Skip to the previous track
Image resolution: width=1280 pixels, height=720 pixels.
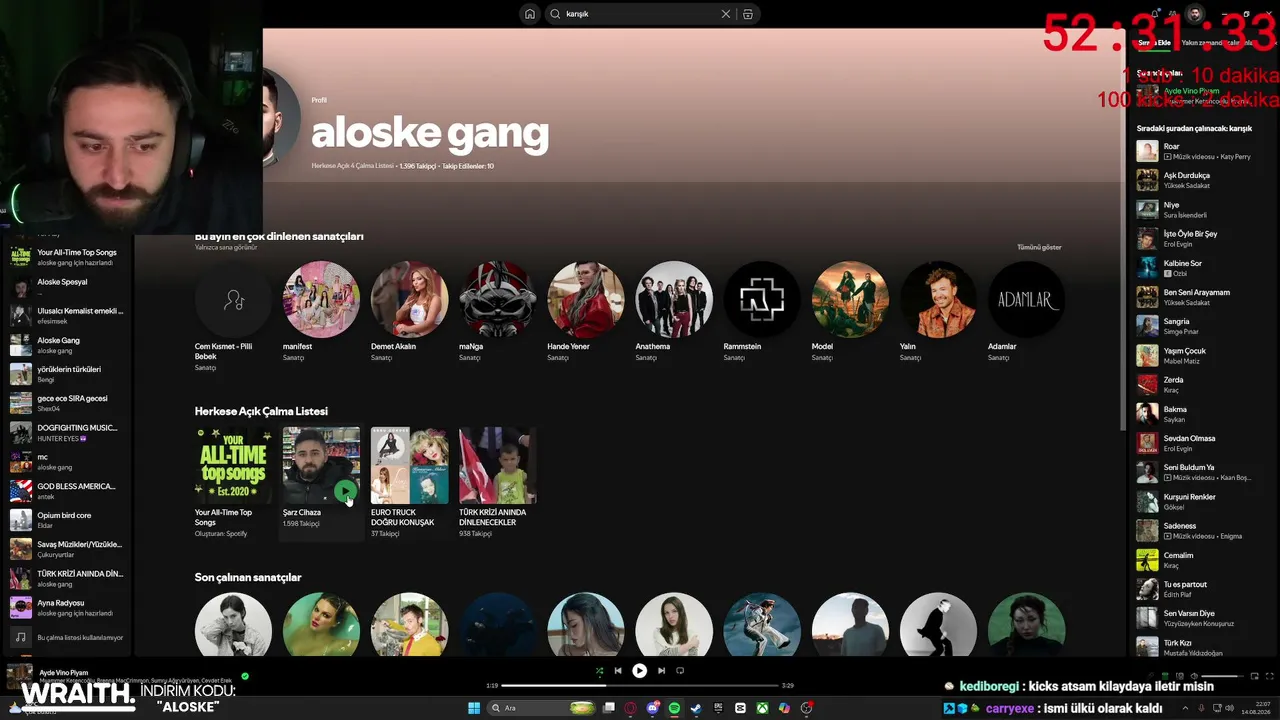[618, 671]
